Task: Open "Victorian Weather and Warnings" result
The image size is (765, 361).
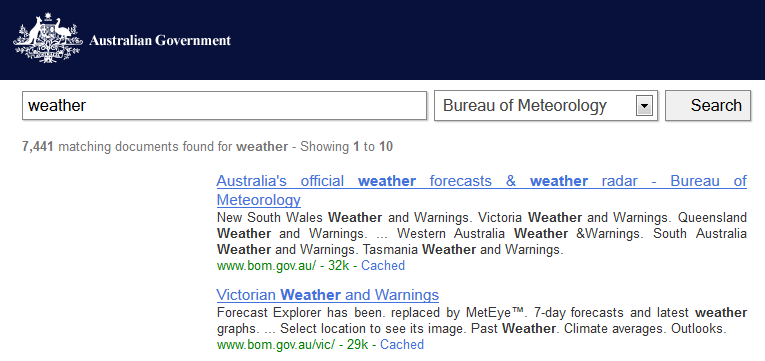Action: point(328,295)
